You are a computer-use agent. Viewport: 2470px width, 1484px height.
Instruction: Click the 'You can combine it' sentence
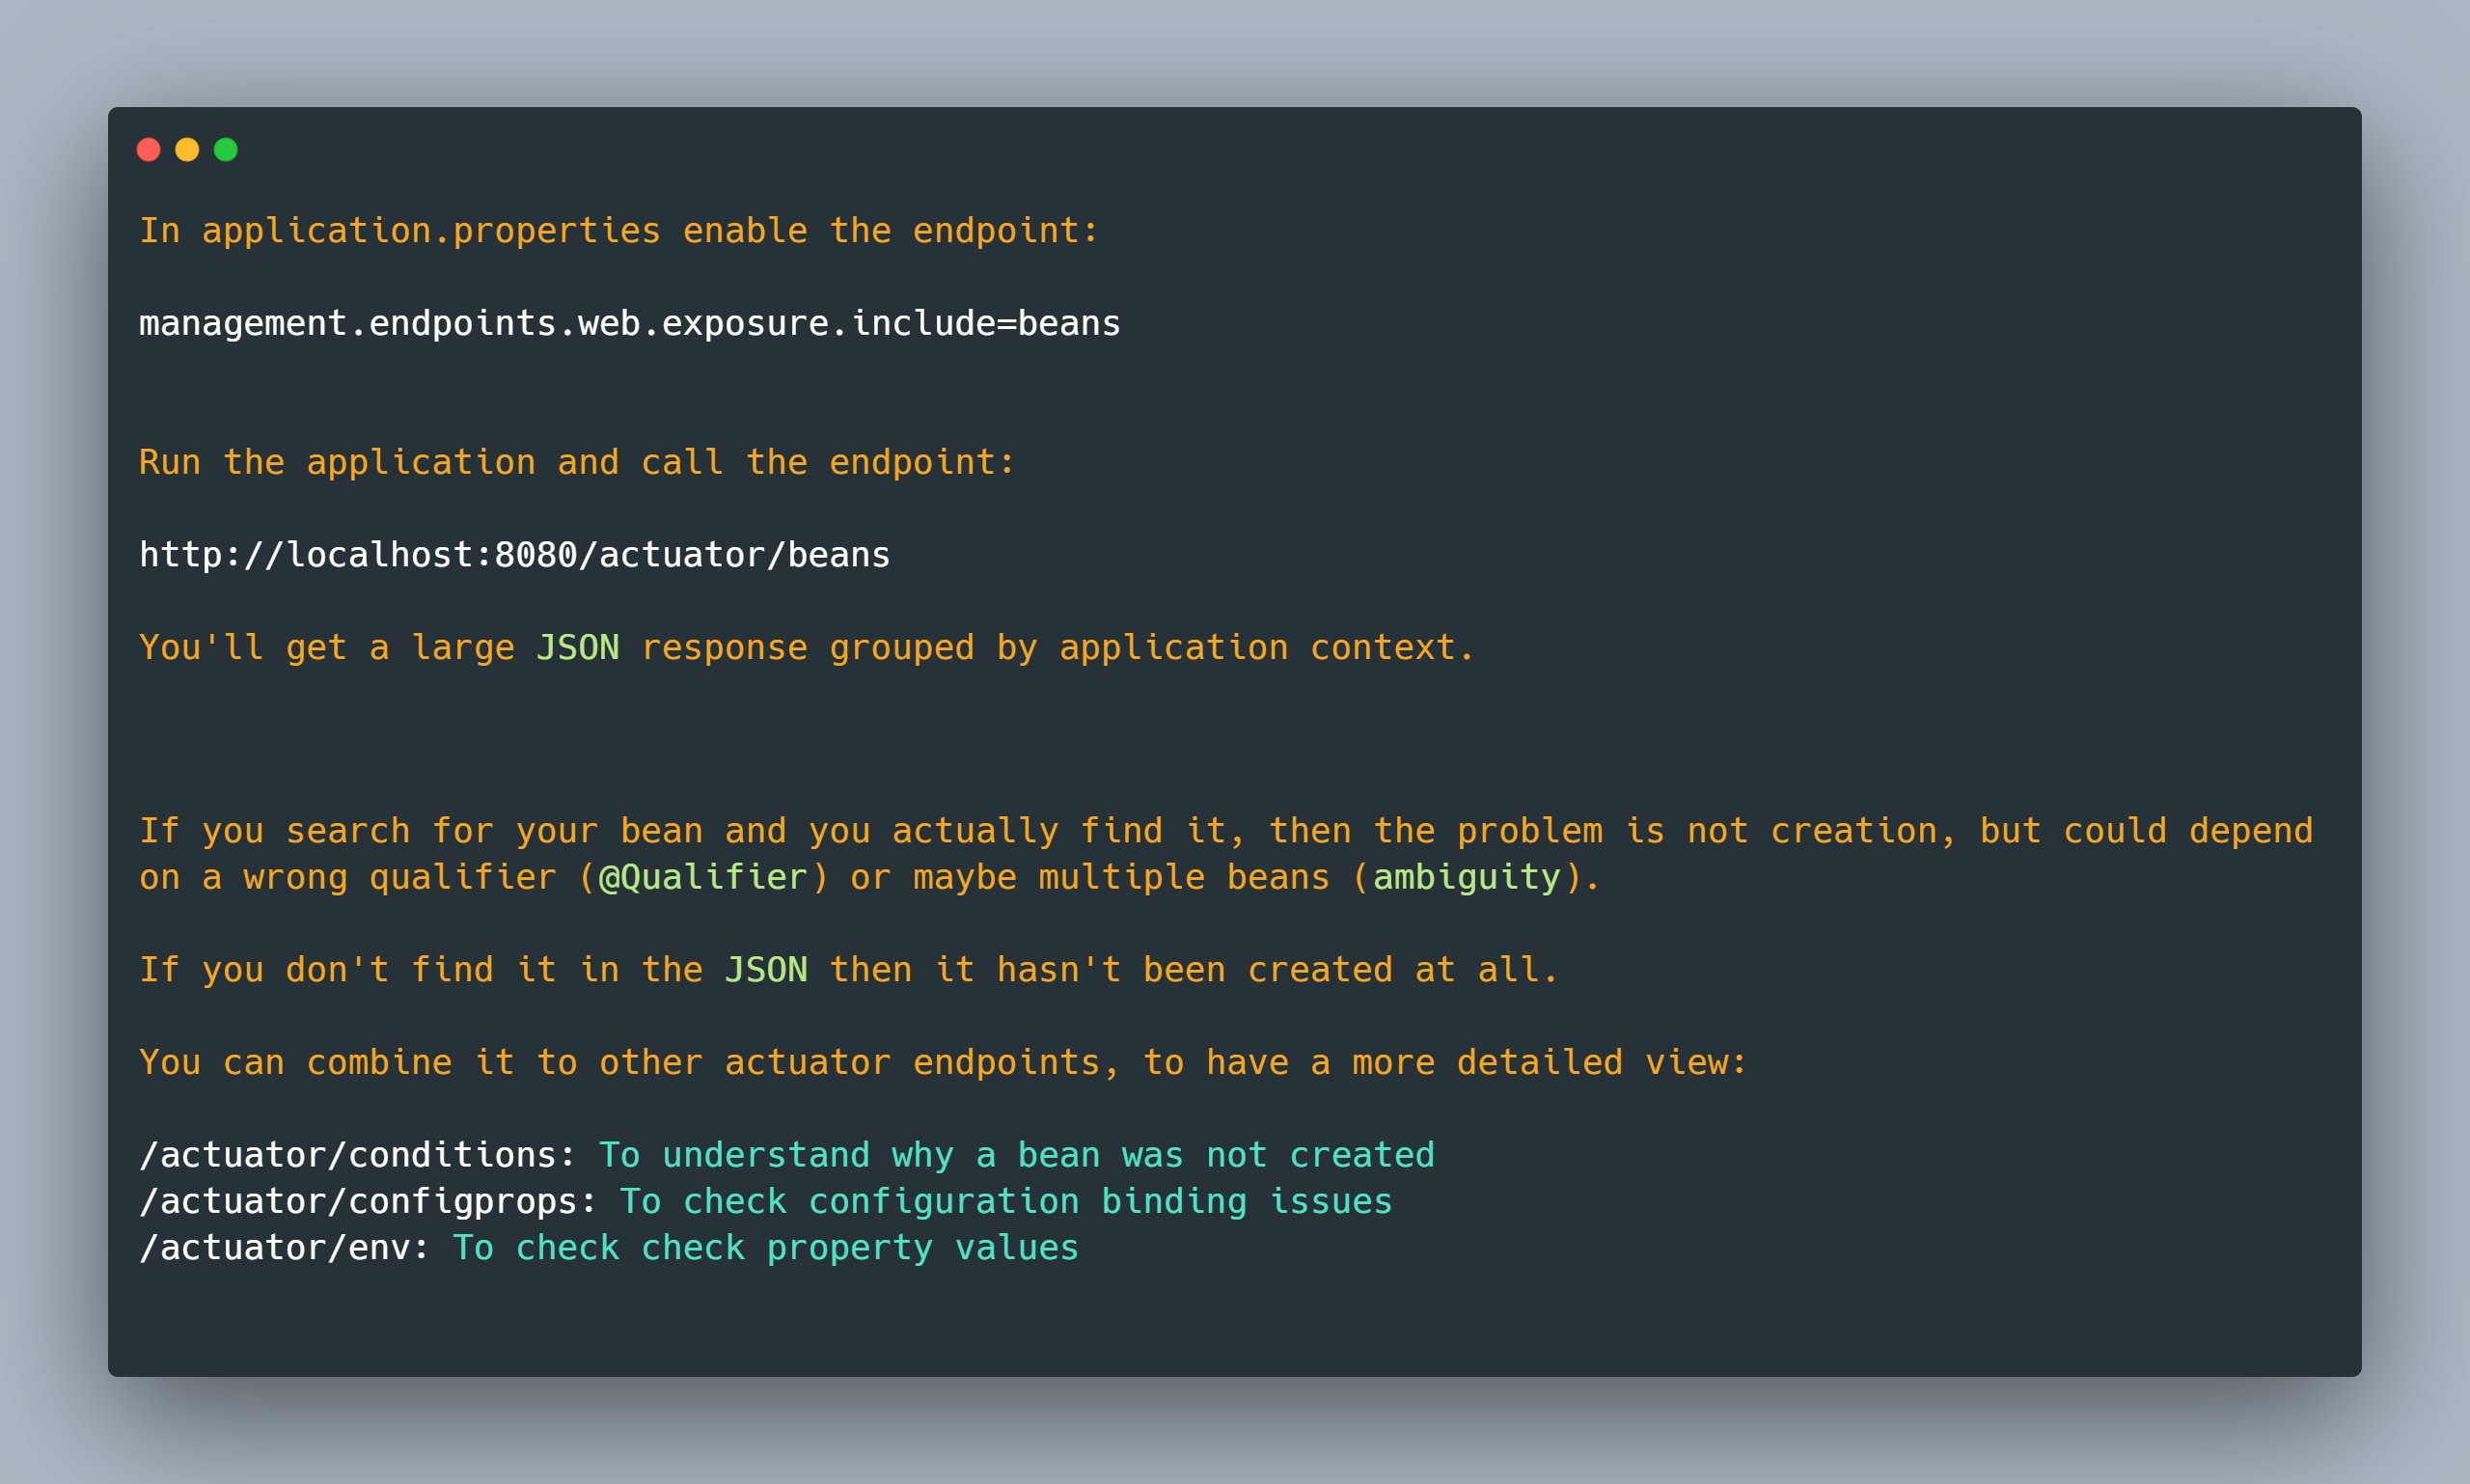click(942, 1062)
